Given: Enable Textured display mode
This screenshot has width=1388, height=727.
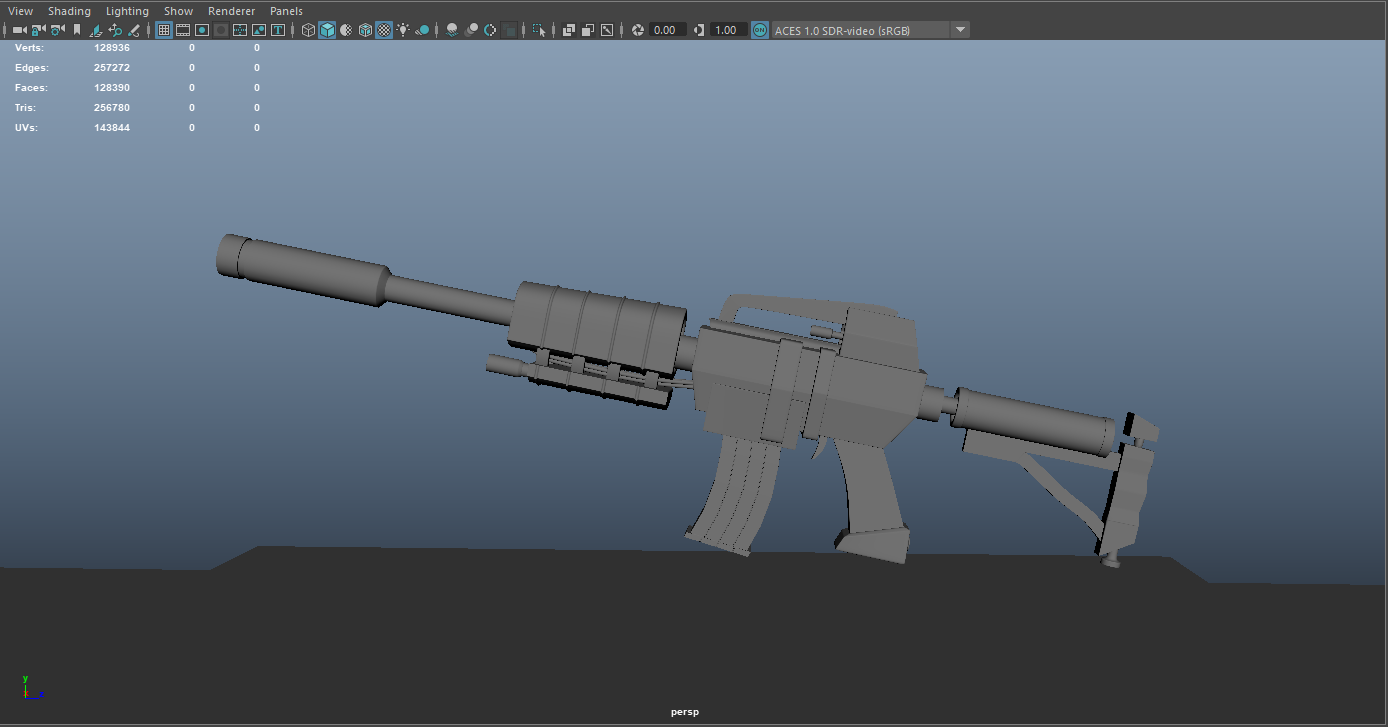Looking at the screenshot, I should point(384,30).
